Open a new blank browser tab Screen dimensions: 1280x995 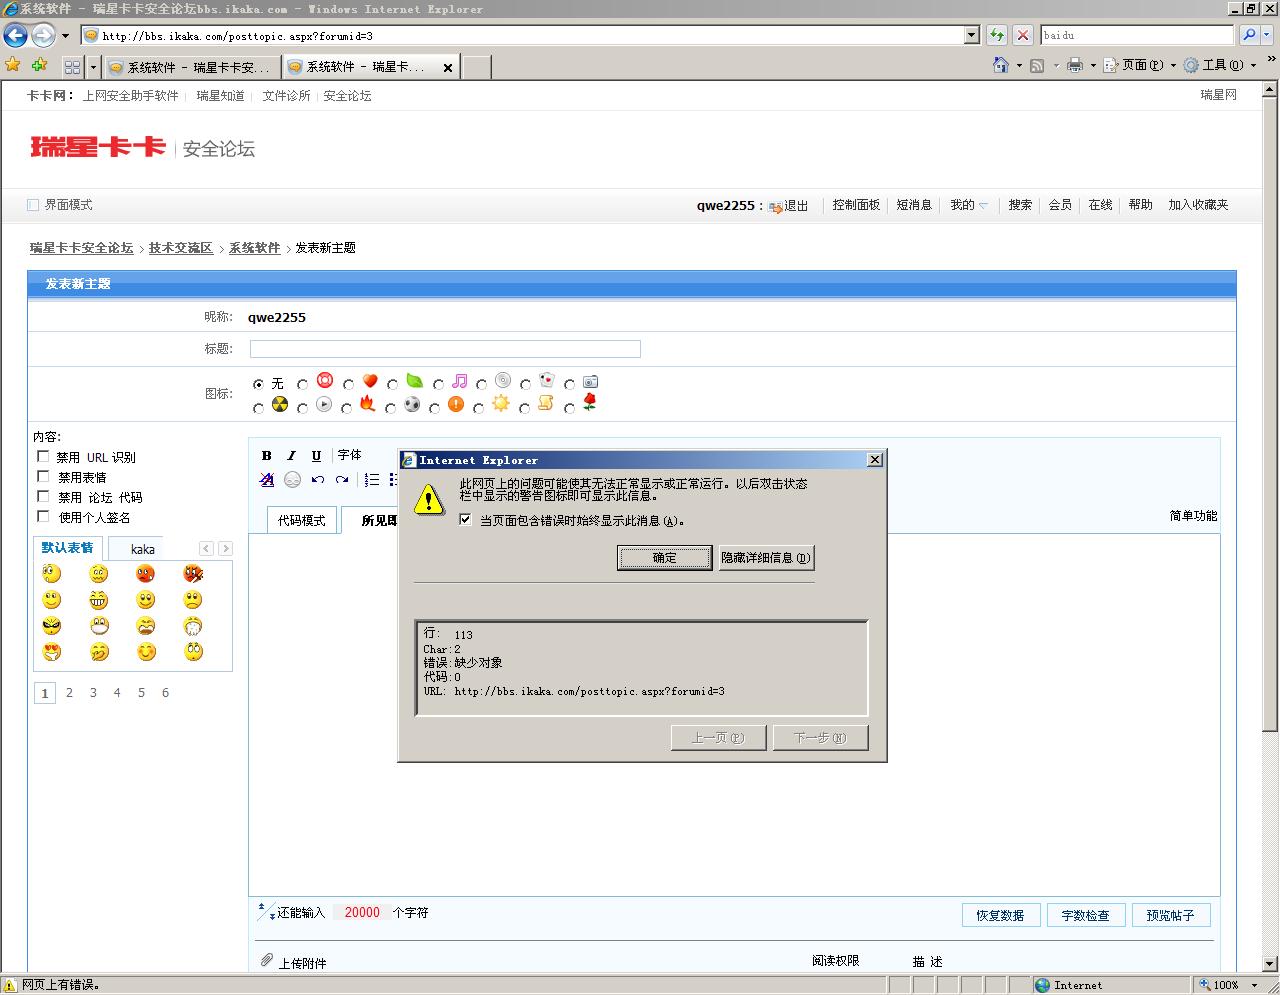point(477,67)
